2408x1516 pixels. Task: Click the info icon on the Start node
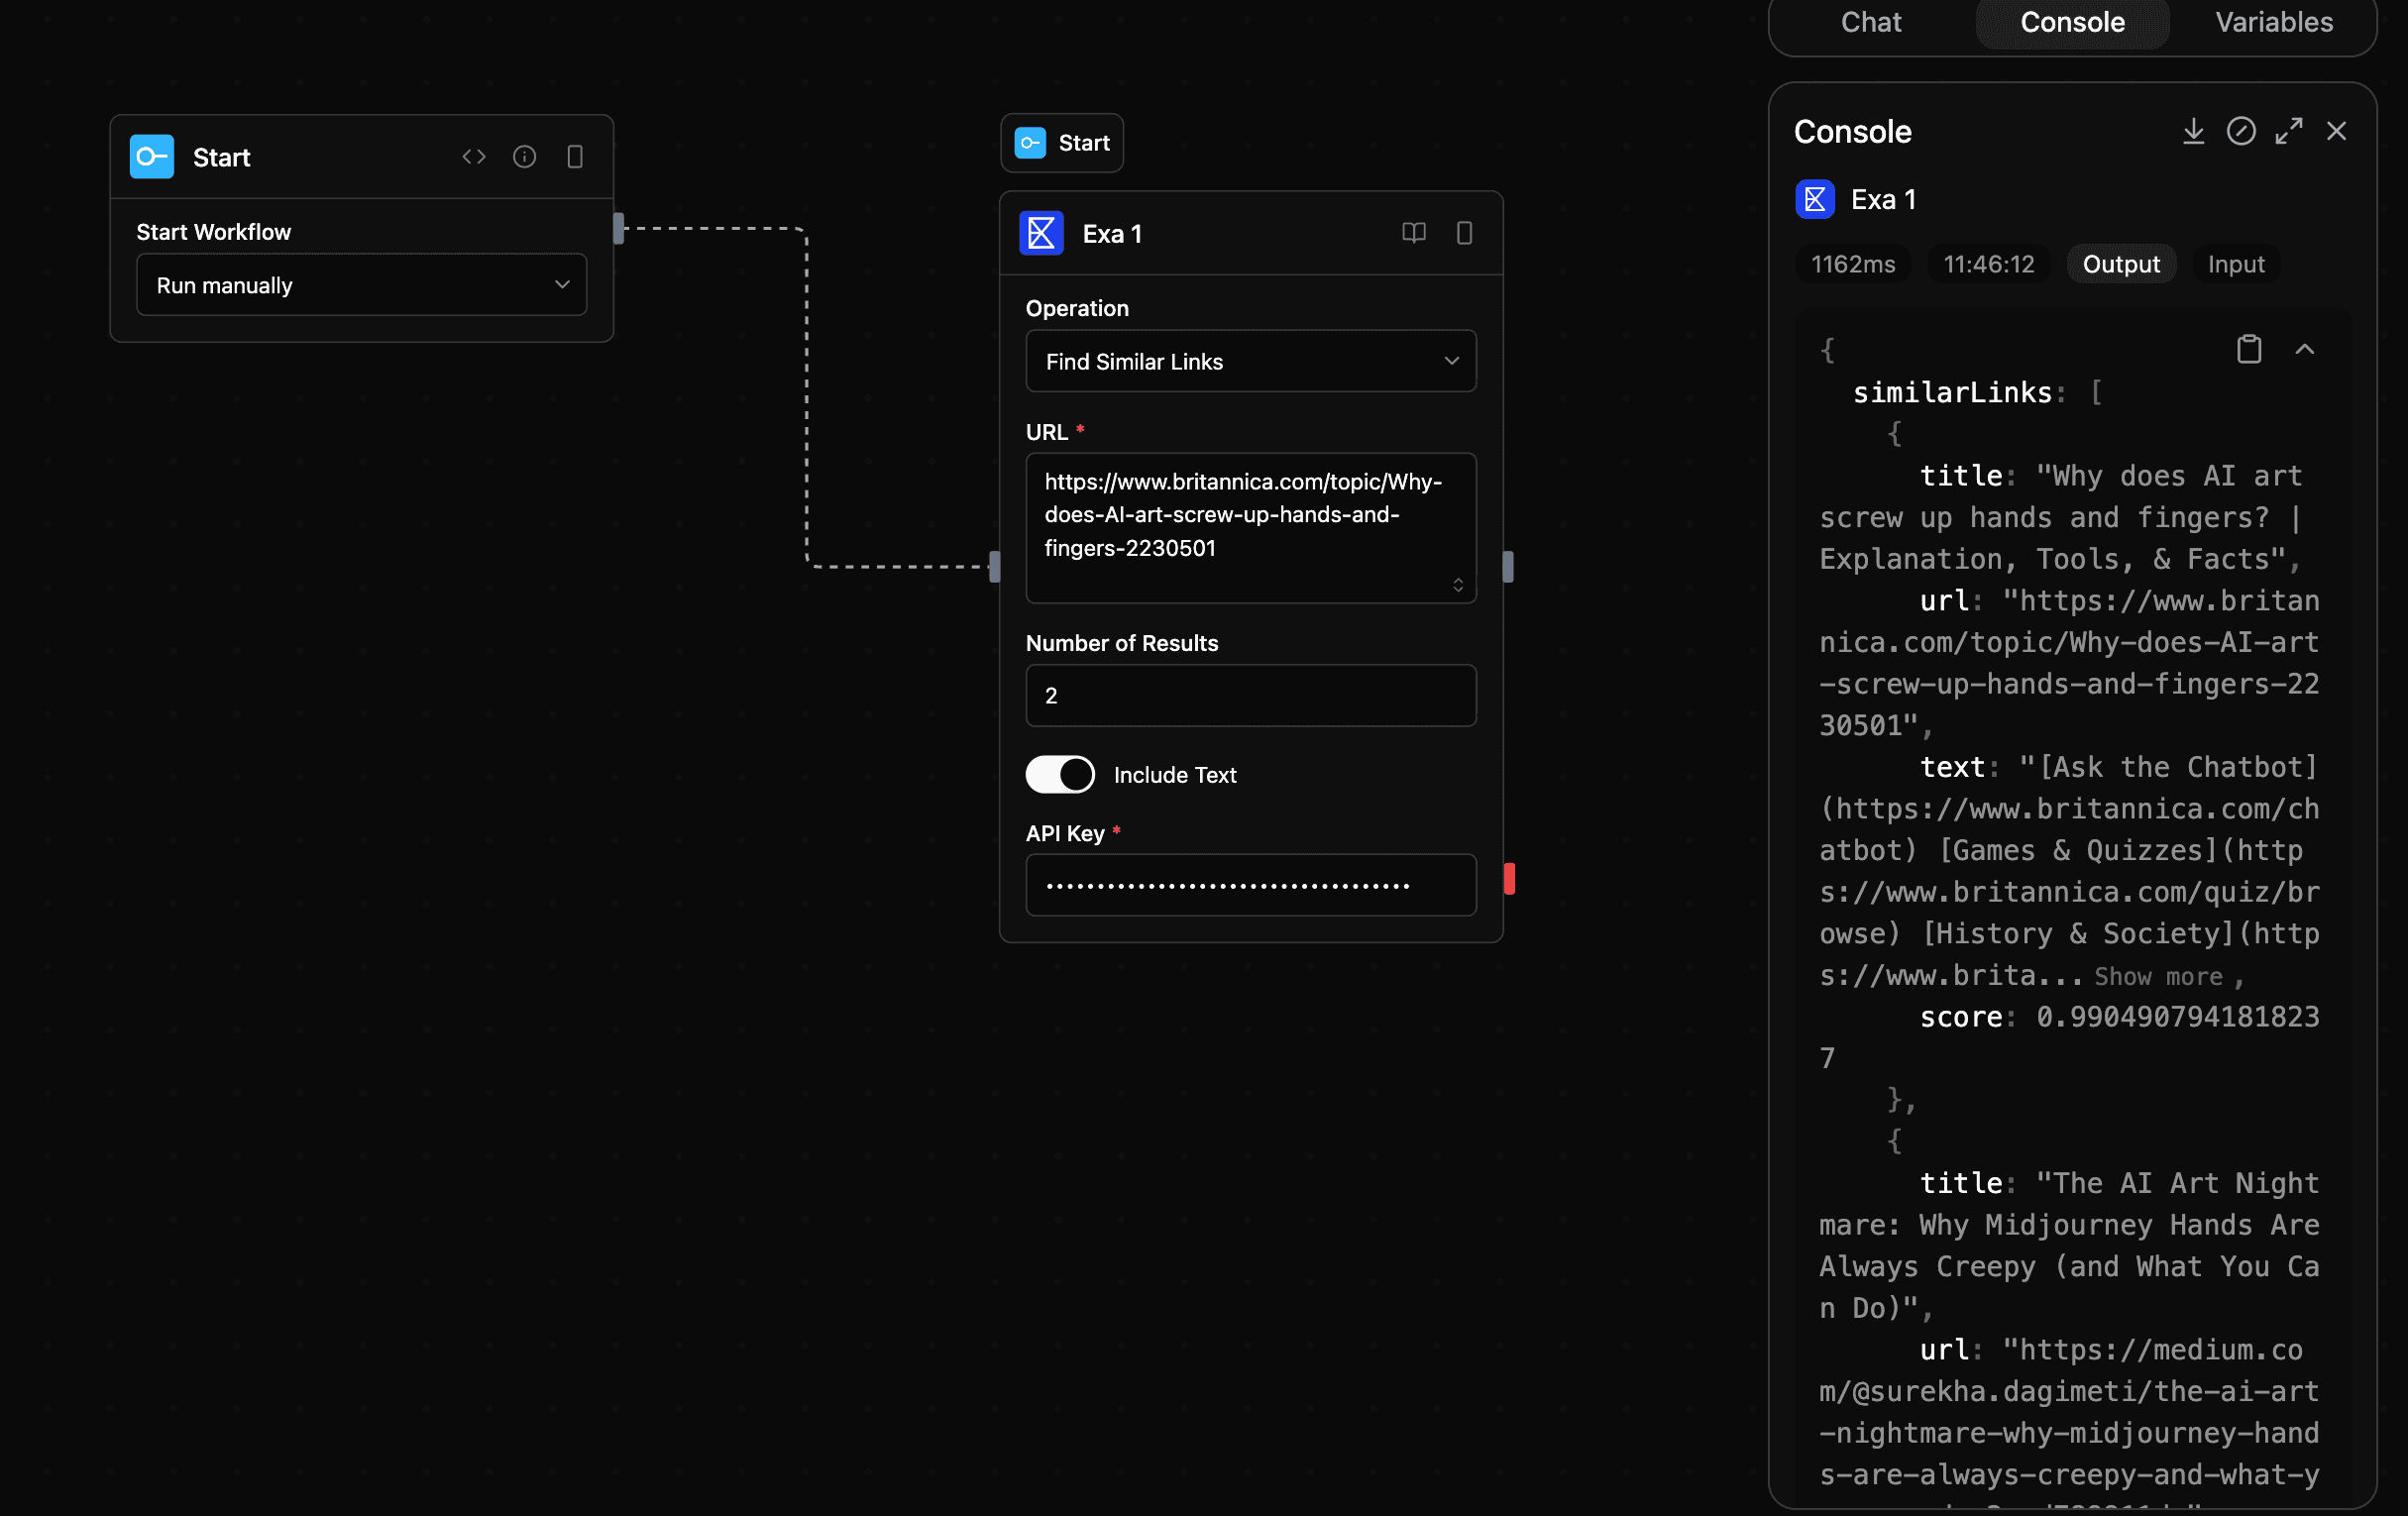(524, 157)
